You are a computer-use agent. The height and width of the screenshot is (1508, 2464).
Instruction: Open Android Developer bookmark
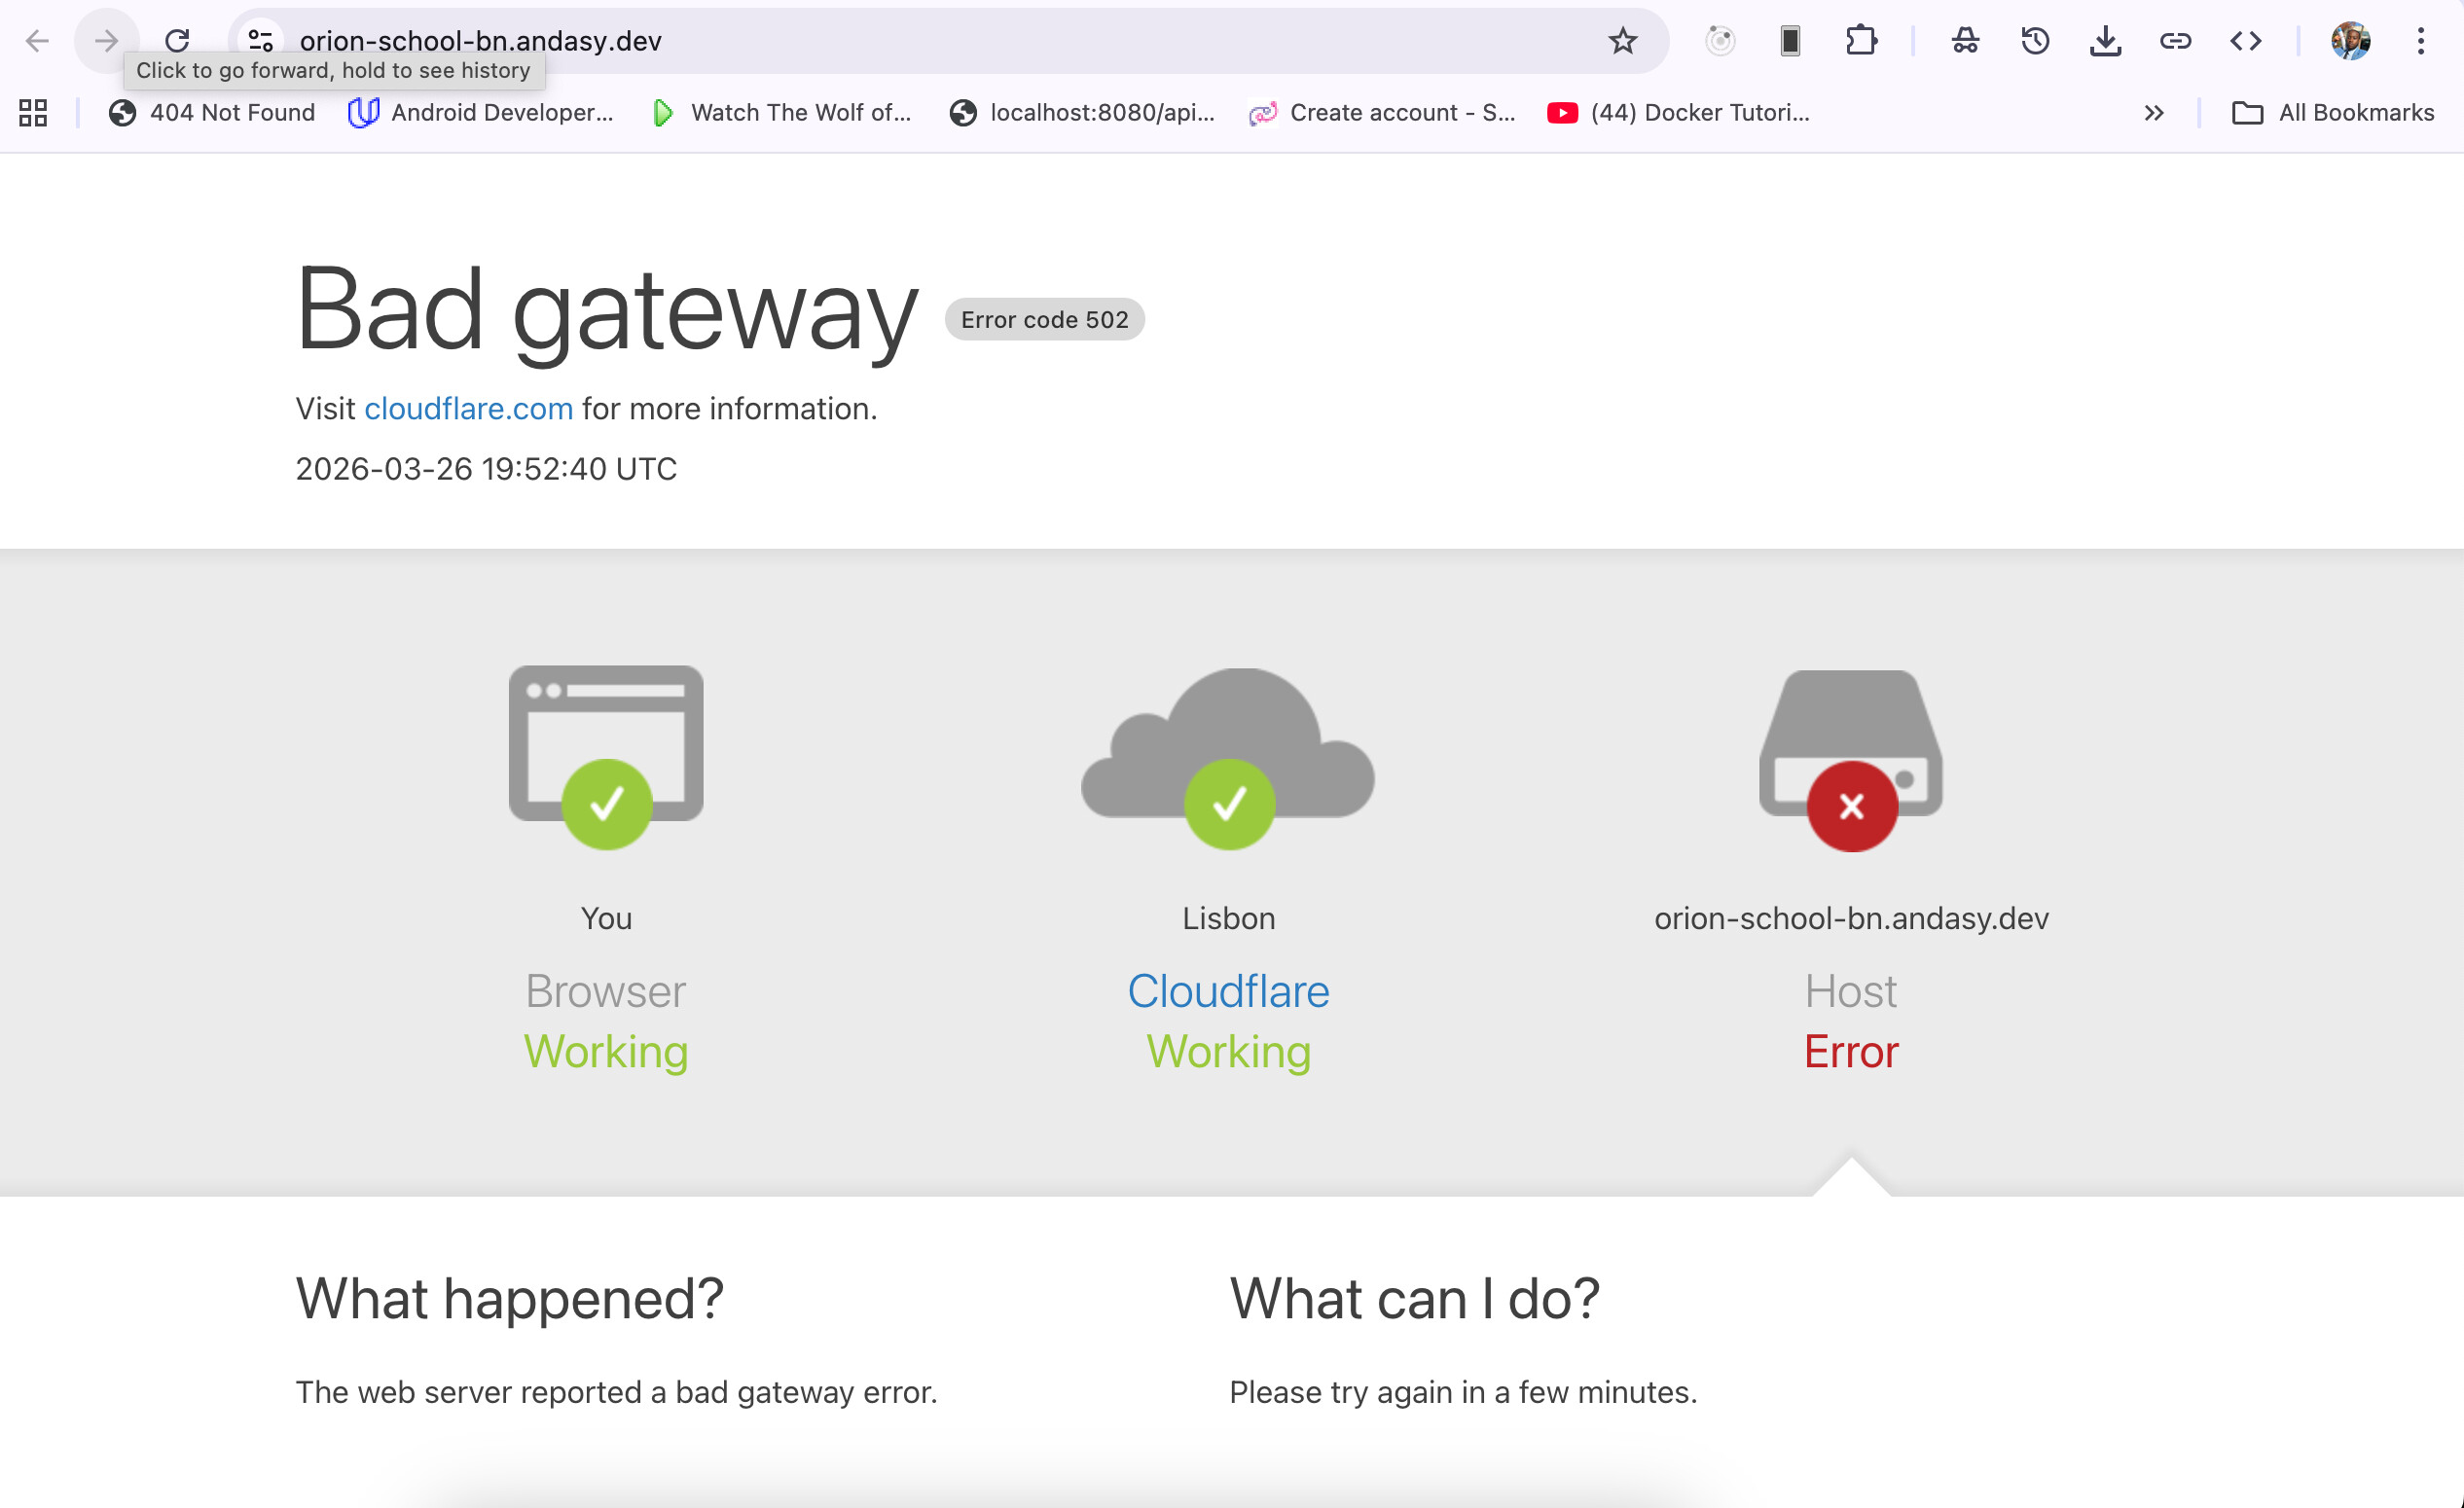(481, 113)
